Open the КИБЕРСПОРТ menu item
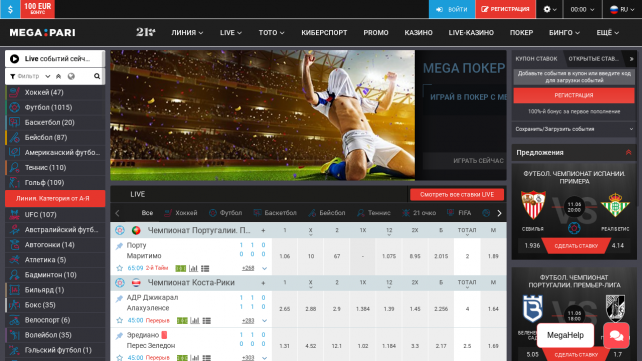Viewport: 642px width, 361px height. 324,32
